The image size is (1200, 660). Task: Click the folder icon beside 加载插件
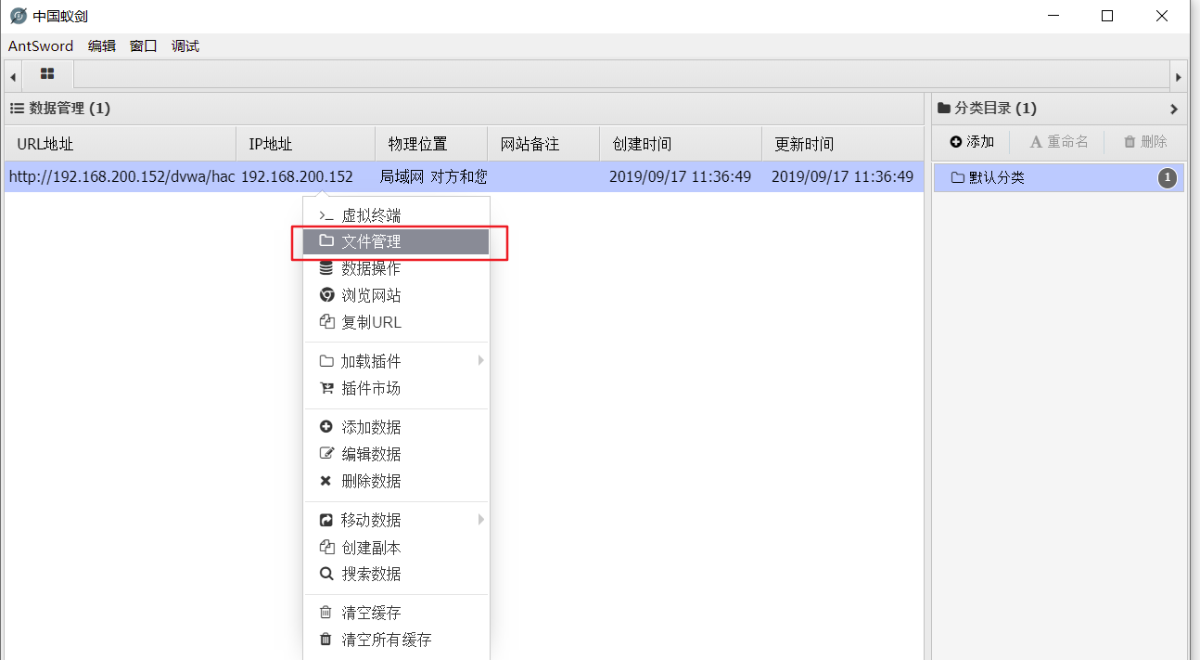coord(326,361)
